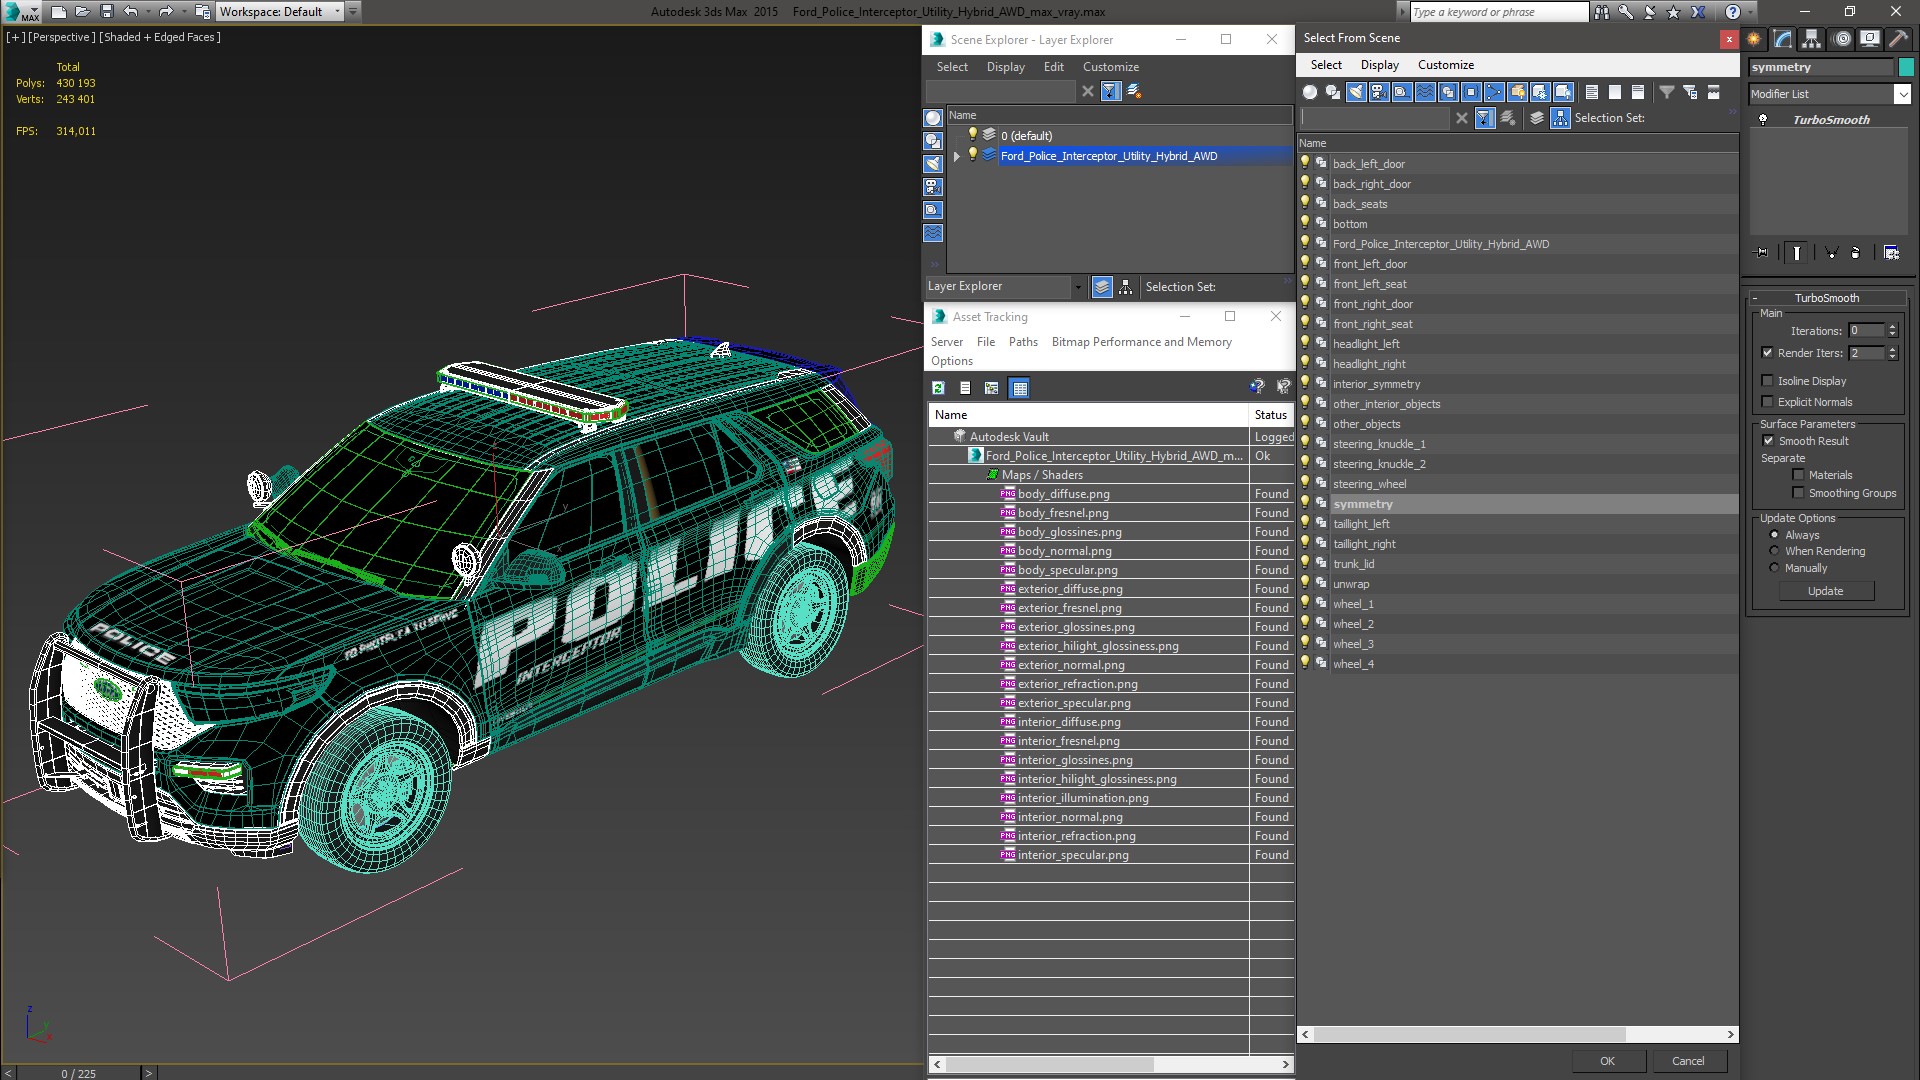
Task: Open the Modifier List dropdown
Action: click(x=1901, y=94)
